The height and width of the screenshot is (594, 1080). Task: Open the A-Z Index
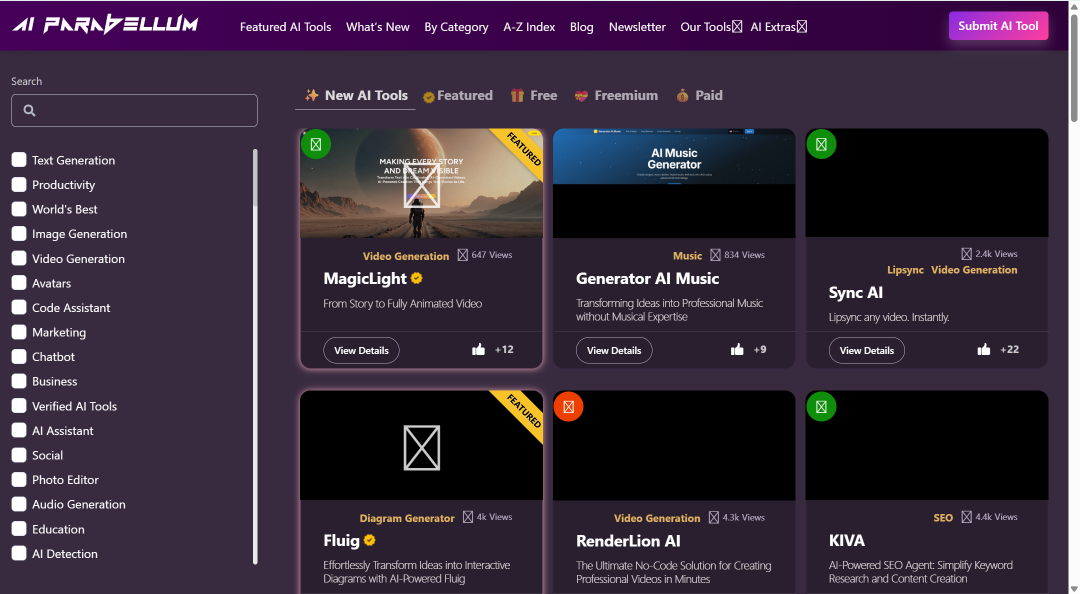click(x=529, y=27)
